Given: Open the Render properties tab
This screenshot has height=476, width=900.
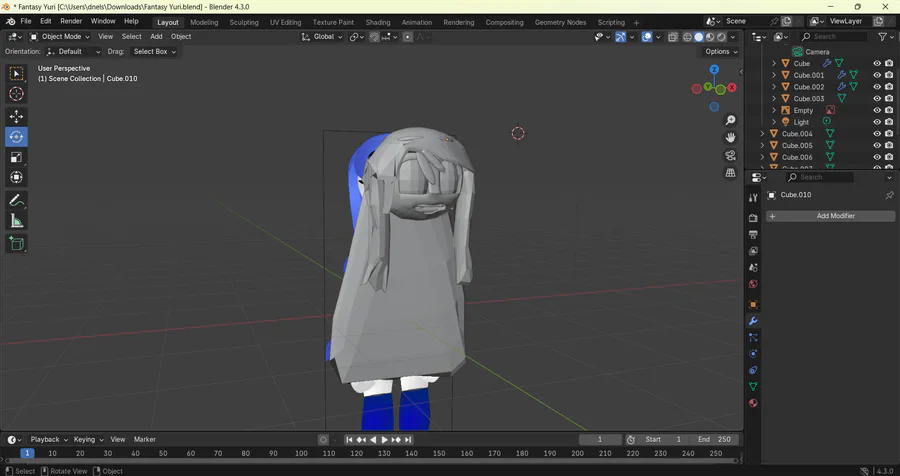Looking at the screenshot, I should [753, 218].
